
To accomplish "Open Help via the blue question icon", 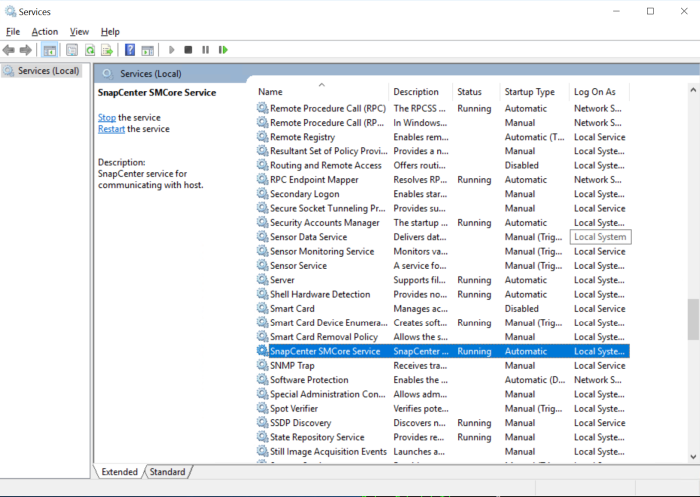I will pyautogui.click(x=130, y=49).
